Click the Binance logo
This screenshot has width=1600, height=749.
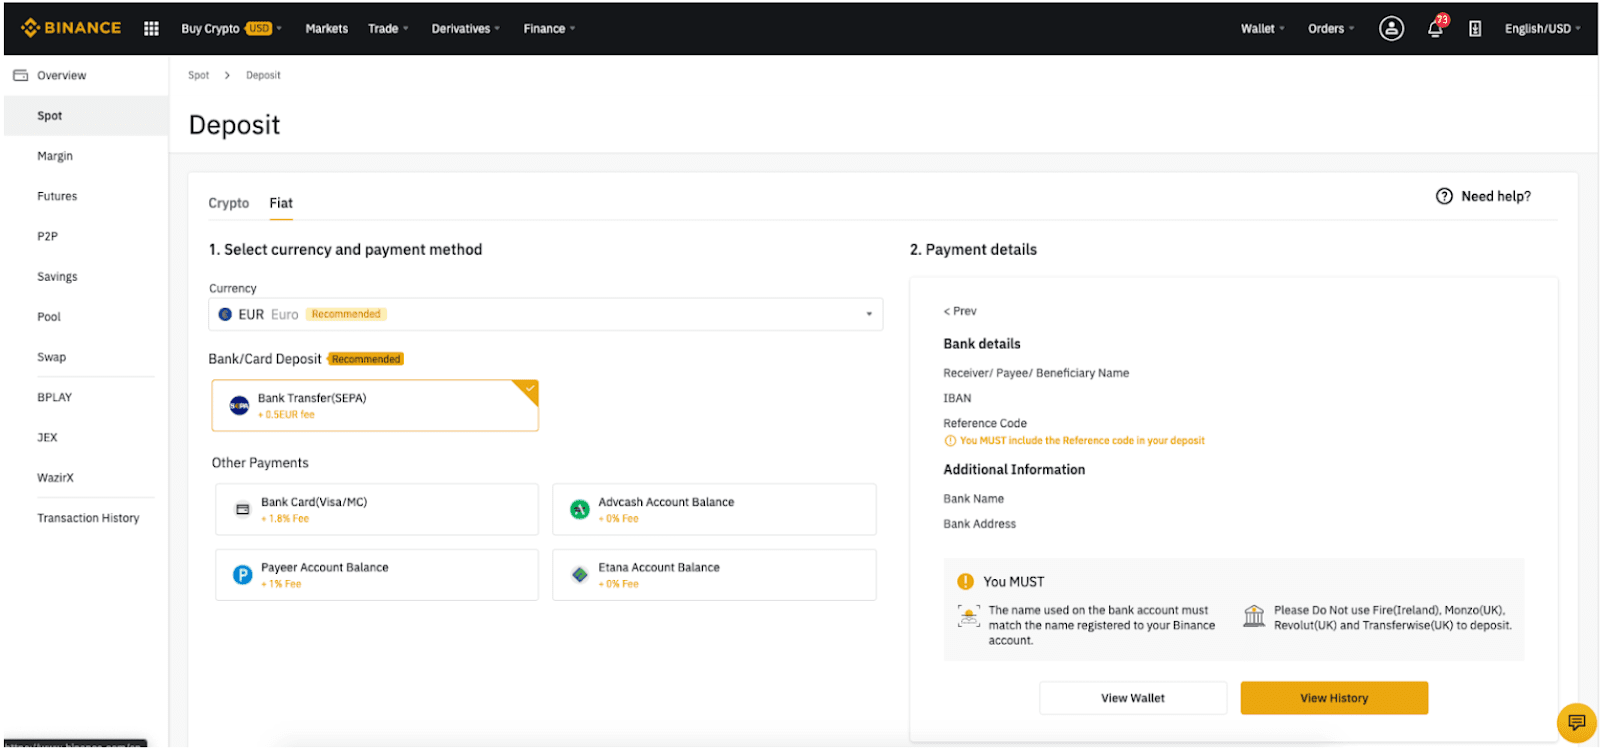[x=71, y=28]
